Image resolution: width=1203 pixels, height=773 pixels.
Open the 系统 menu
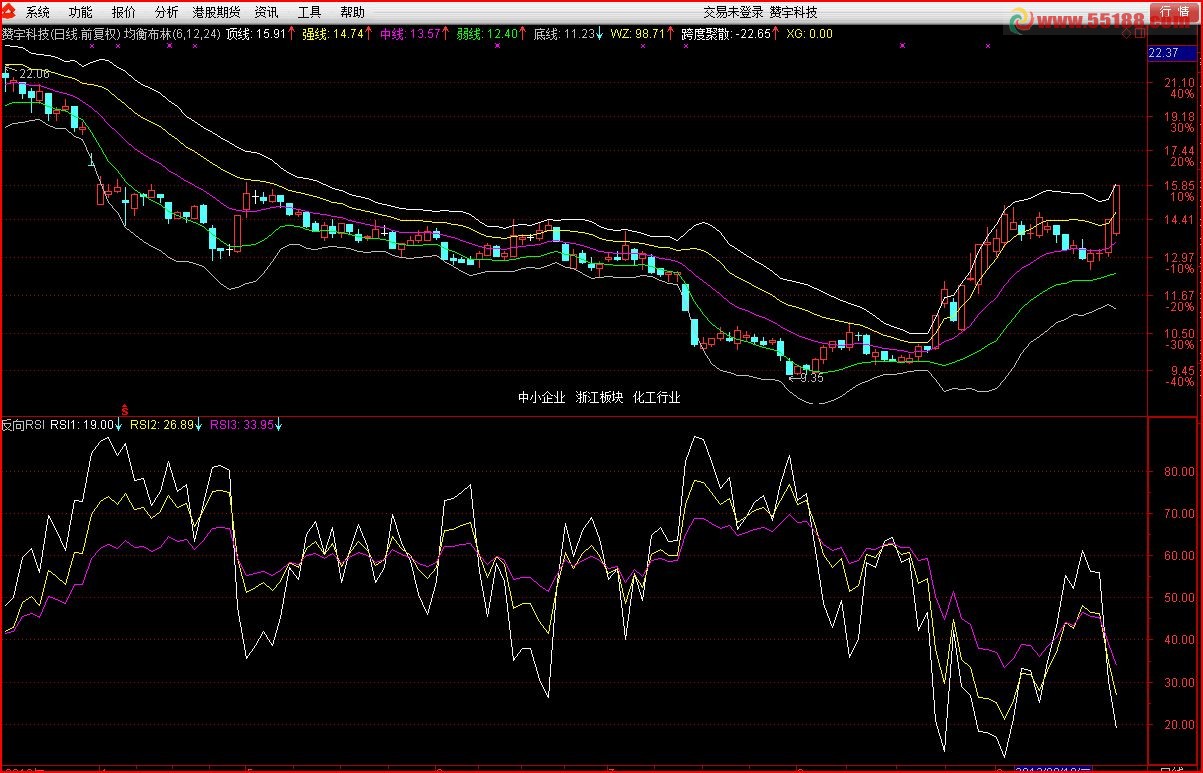[x=38, y=13]
